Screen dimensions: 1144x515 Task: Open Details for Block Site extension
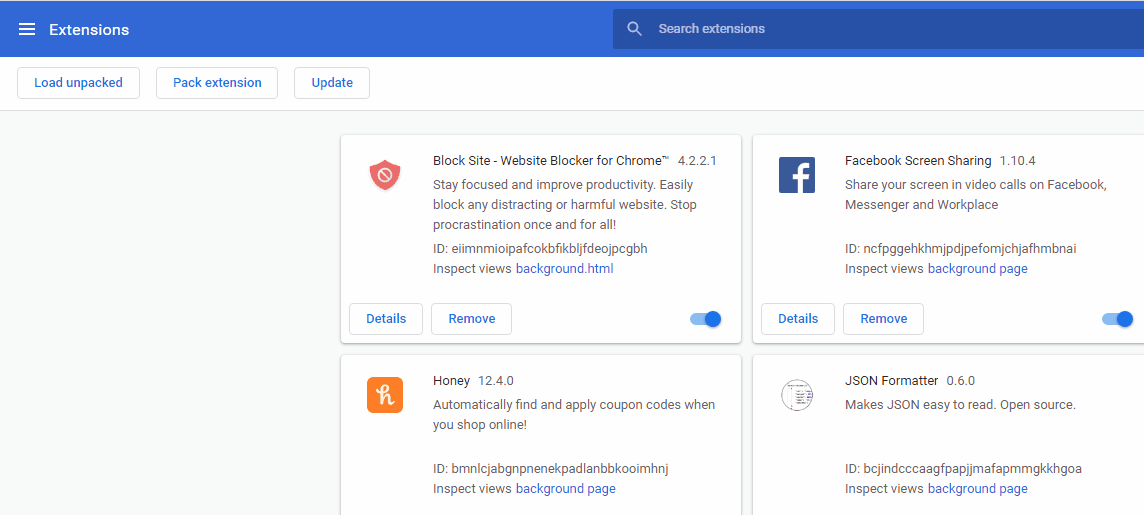(386, 319)
